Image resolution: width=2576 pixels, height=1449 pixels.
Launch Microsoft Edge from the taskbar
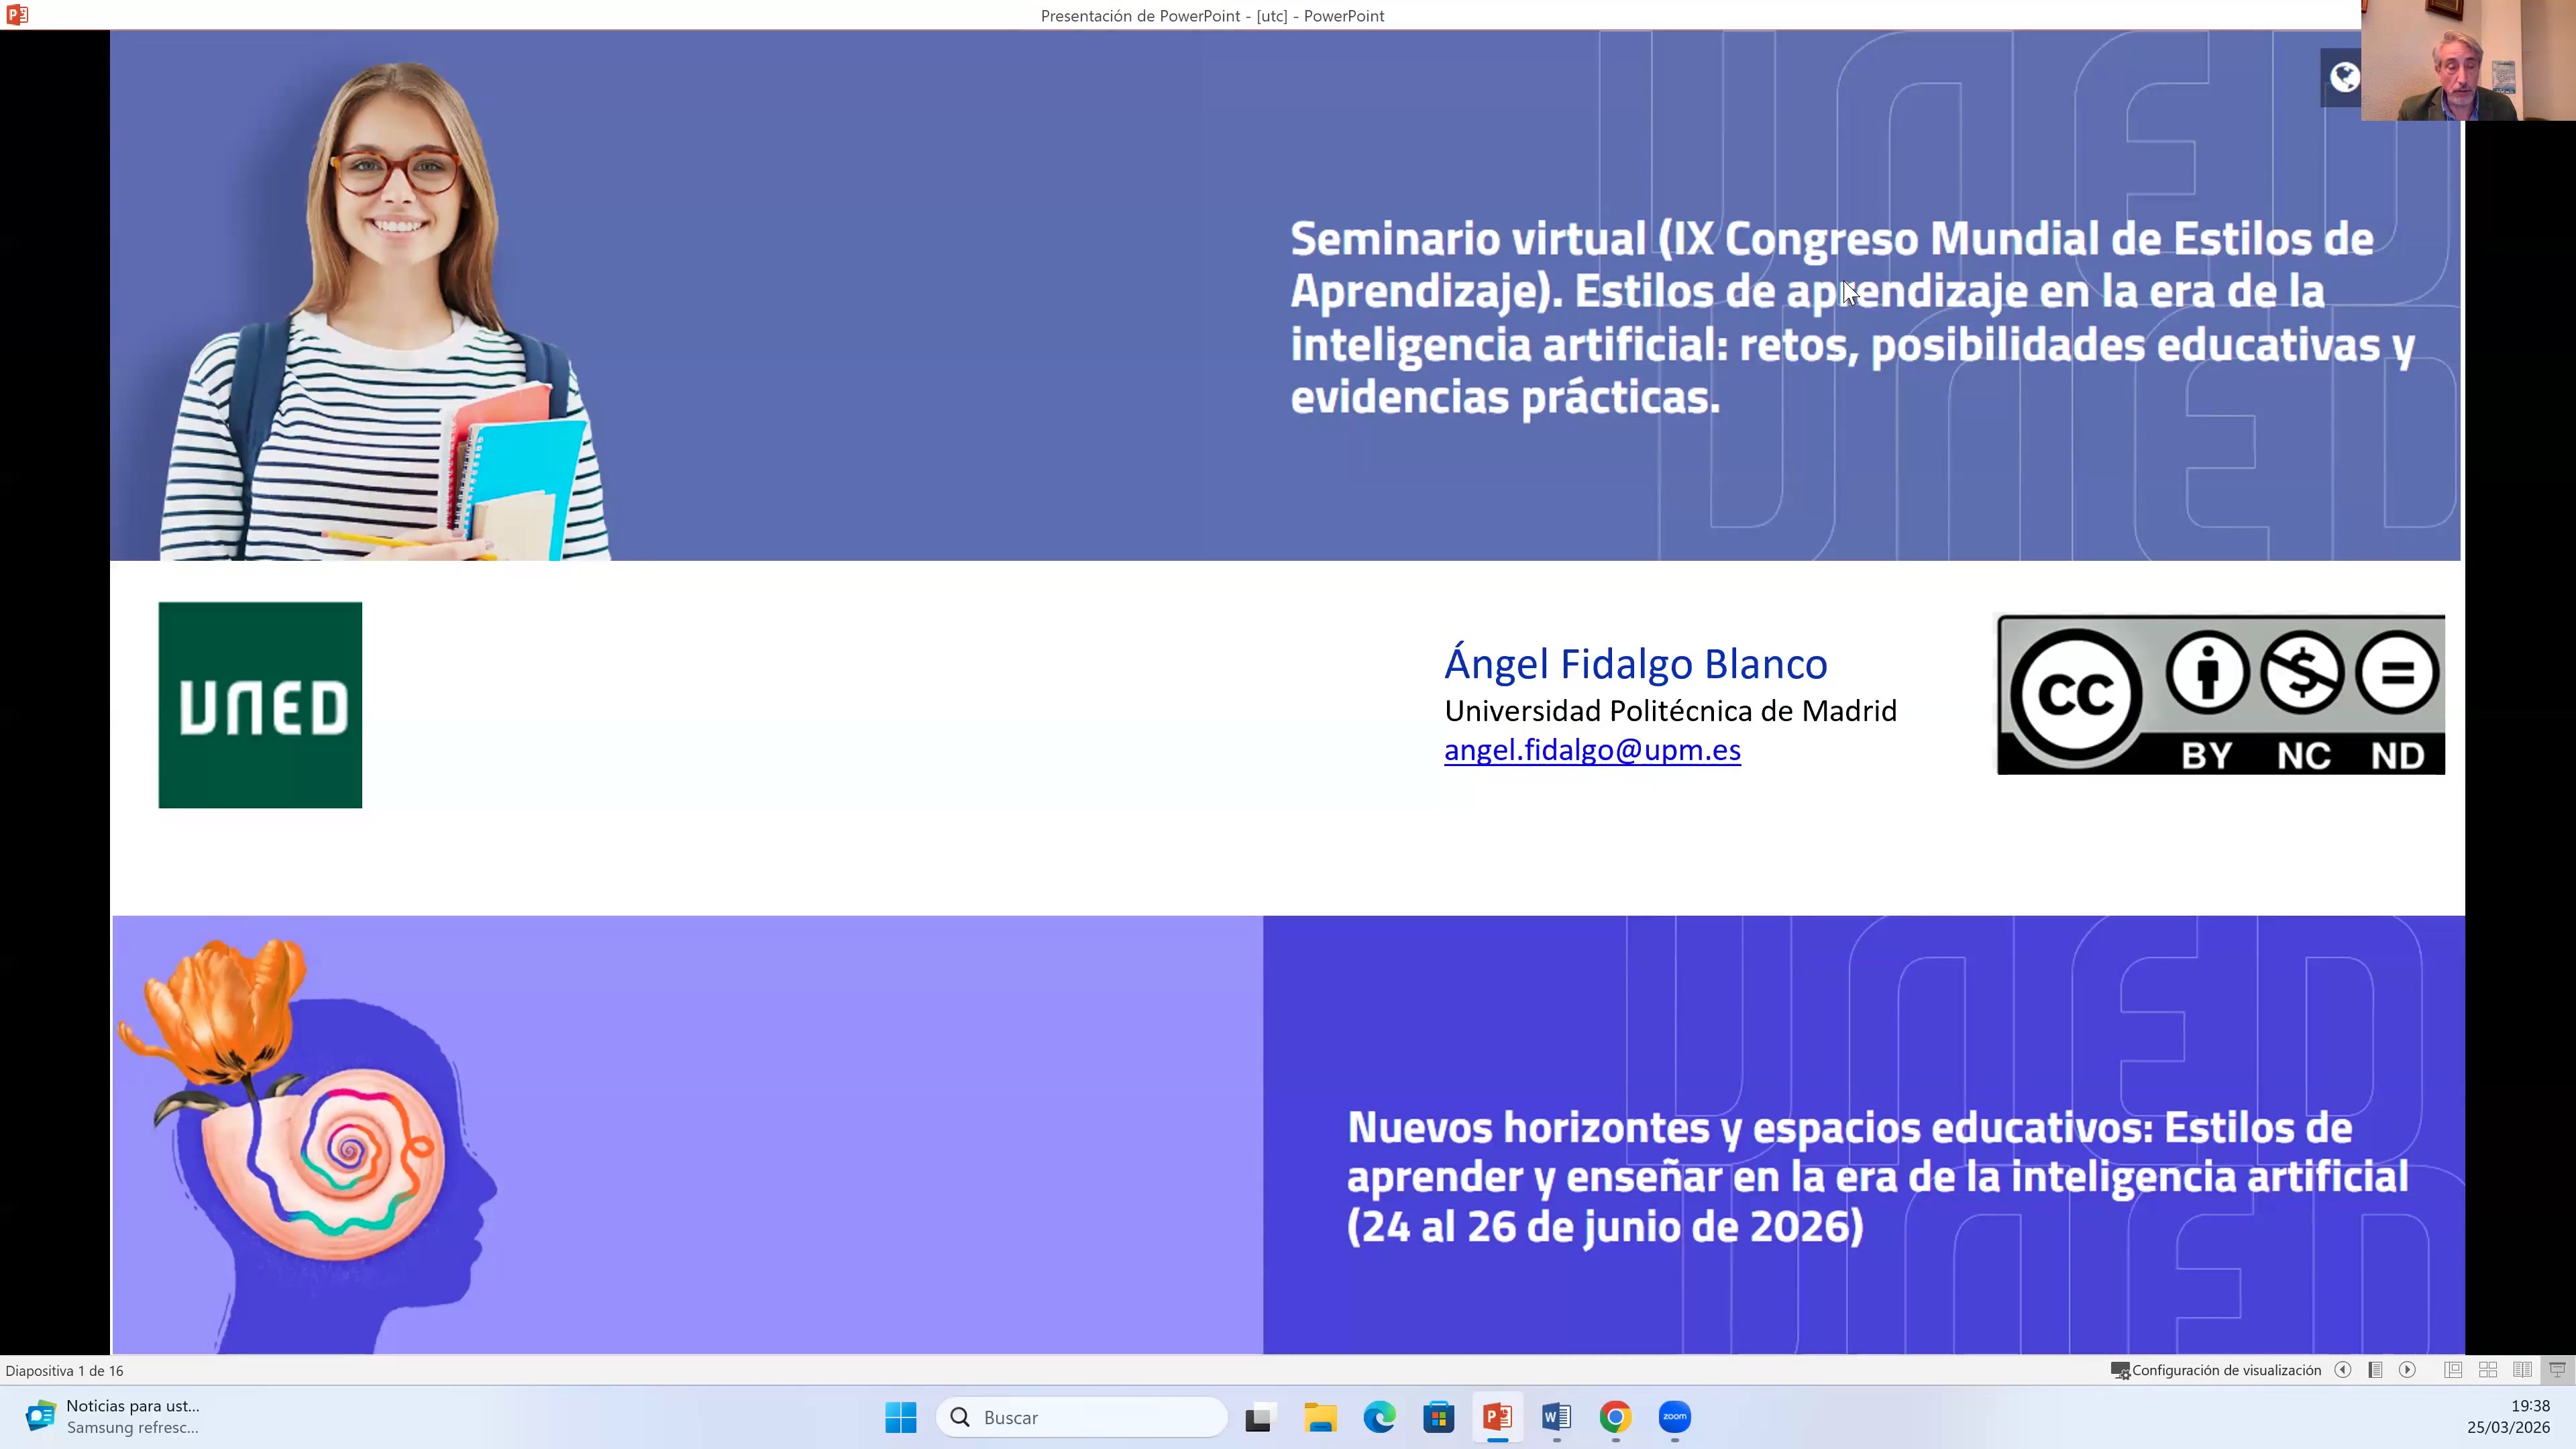[x=1379, y=1417]
